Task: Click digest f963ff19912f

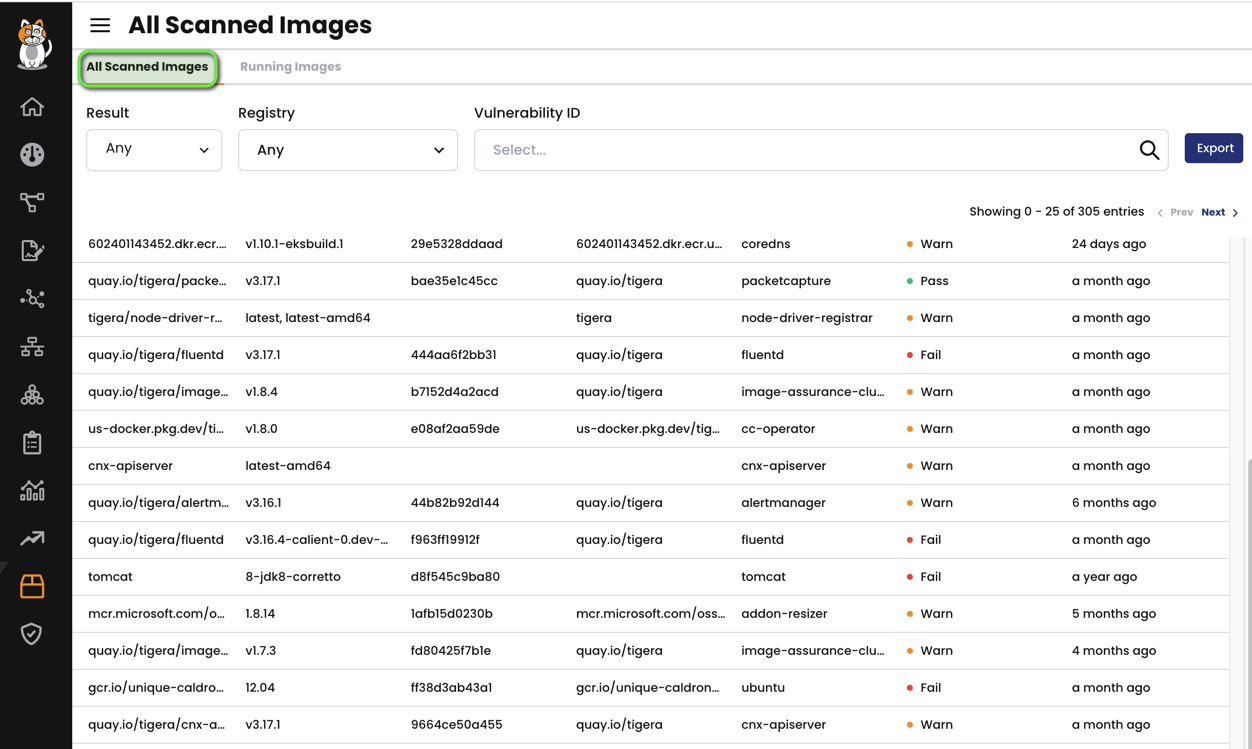Action: coord(445,540)
